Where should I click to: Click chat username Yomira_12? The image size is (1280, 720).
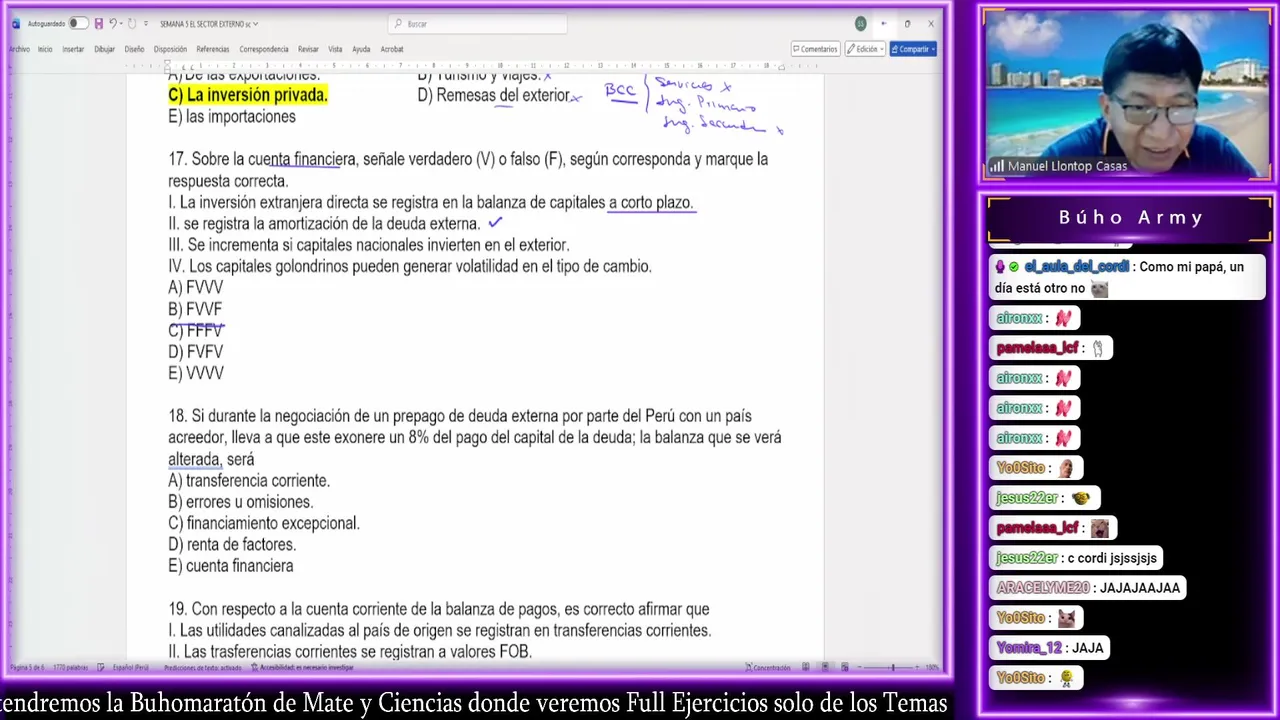1029,648
